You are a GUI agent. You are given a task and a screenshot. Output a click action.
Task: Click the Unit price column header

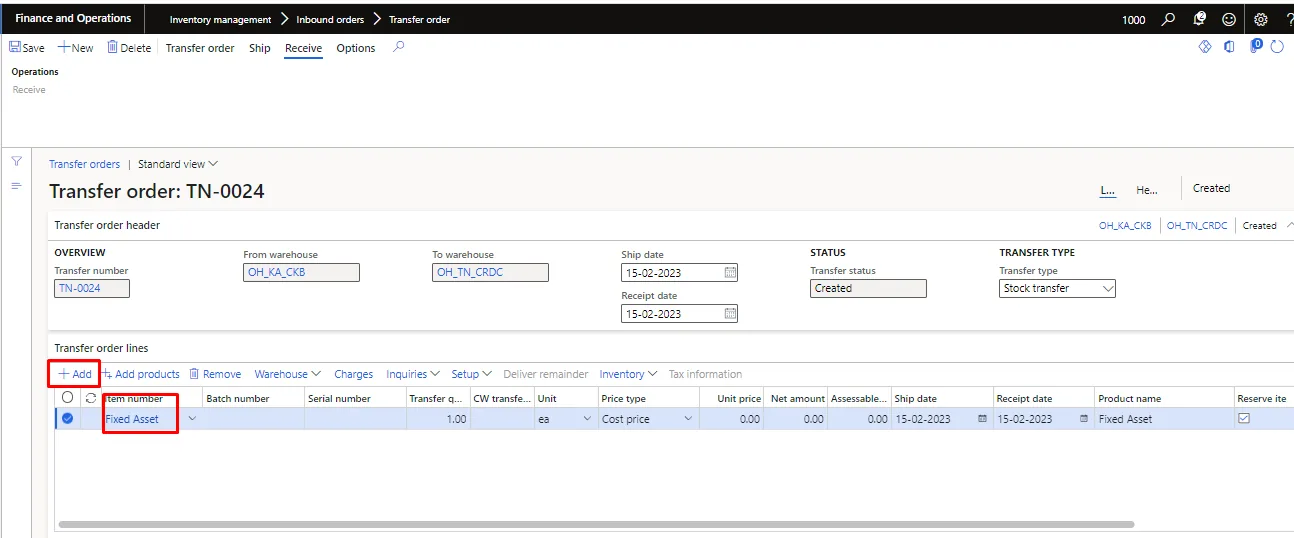[x=739, y=398]
